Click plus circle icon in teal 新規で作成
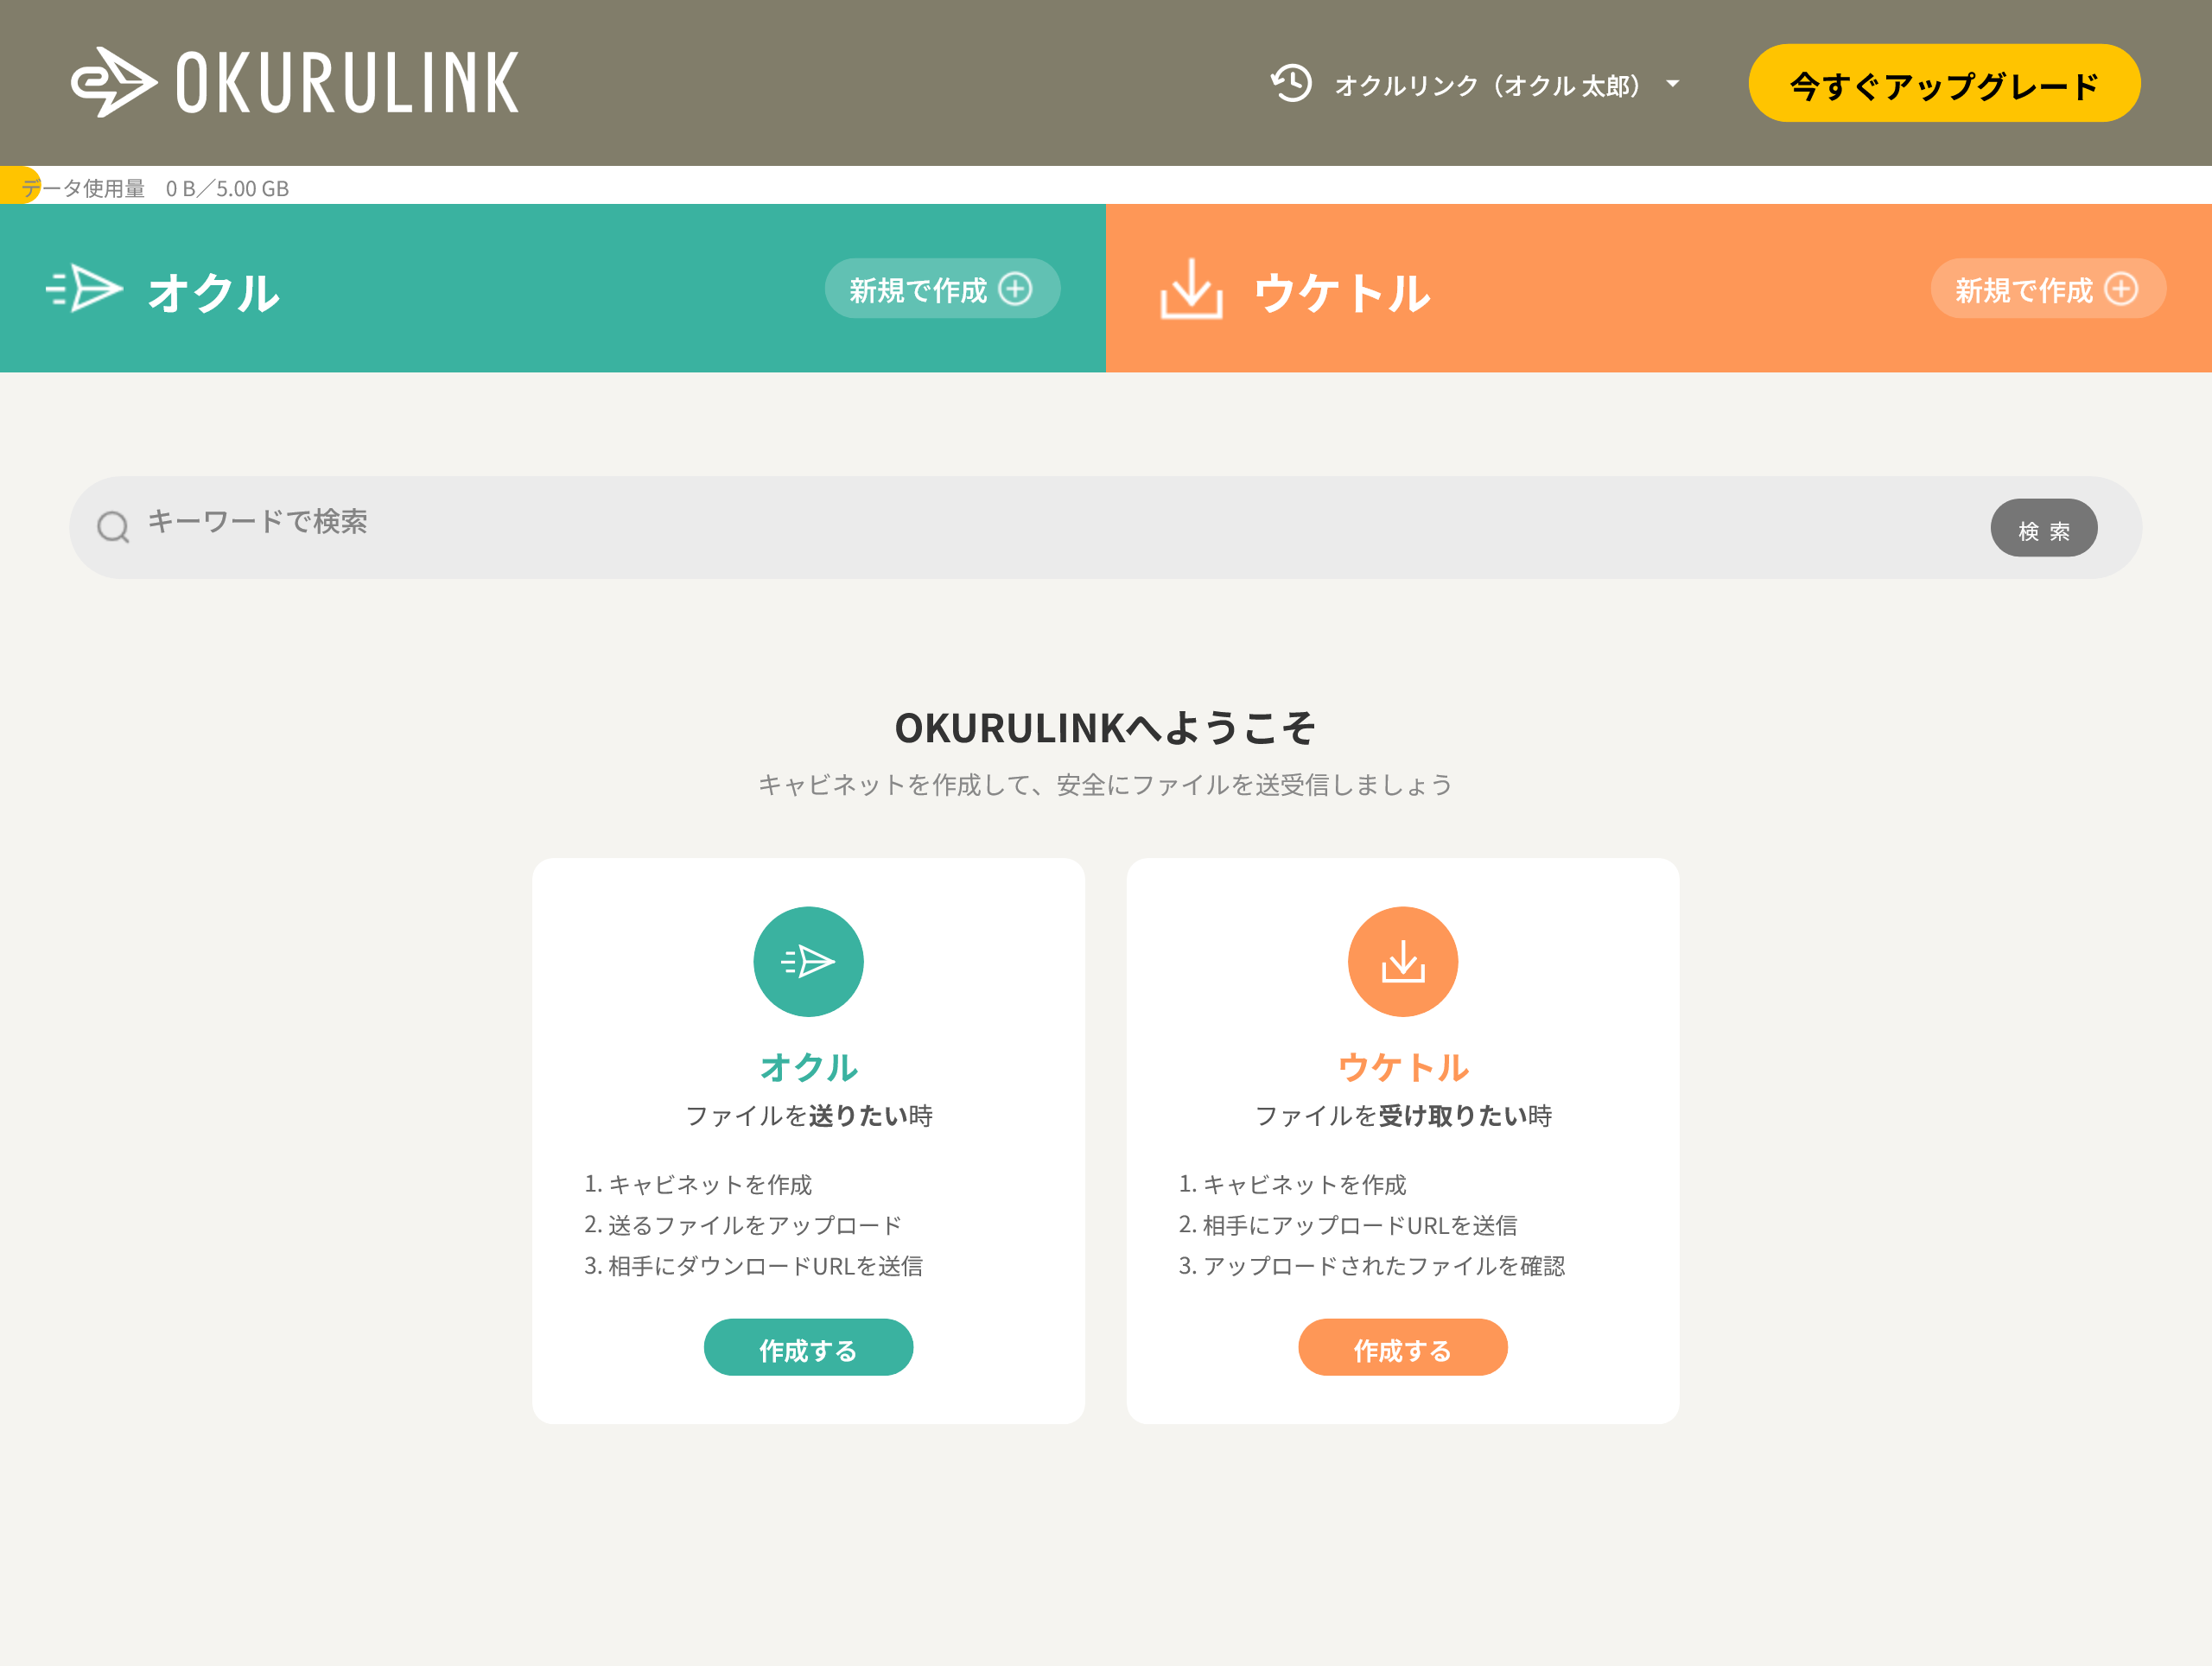This screenshot has width=2212, height=1666. tap(1015, 289)
